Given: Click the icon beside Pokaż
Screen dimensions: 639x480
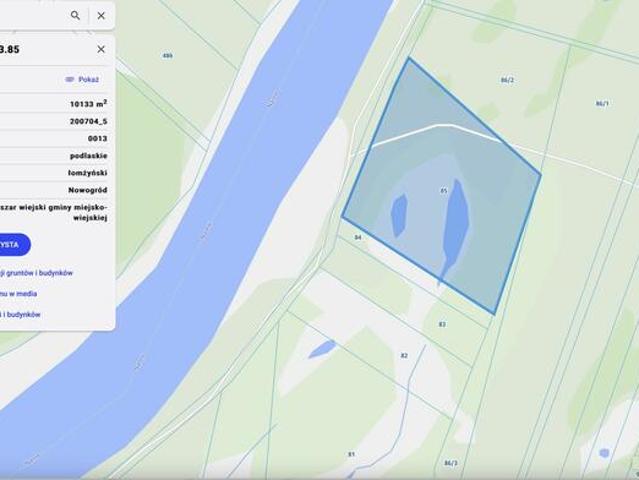Looking at the screenshot, I should pos(70,79).
